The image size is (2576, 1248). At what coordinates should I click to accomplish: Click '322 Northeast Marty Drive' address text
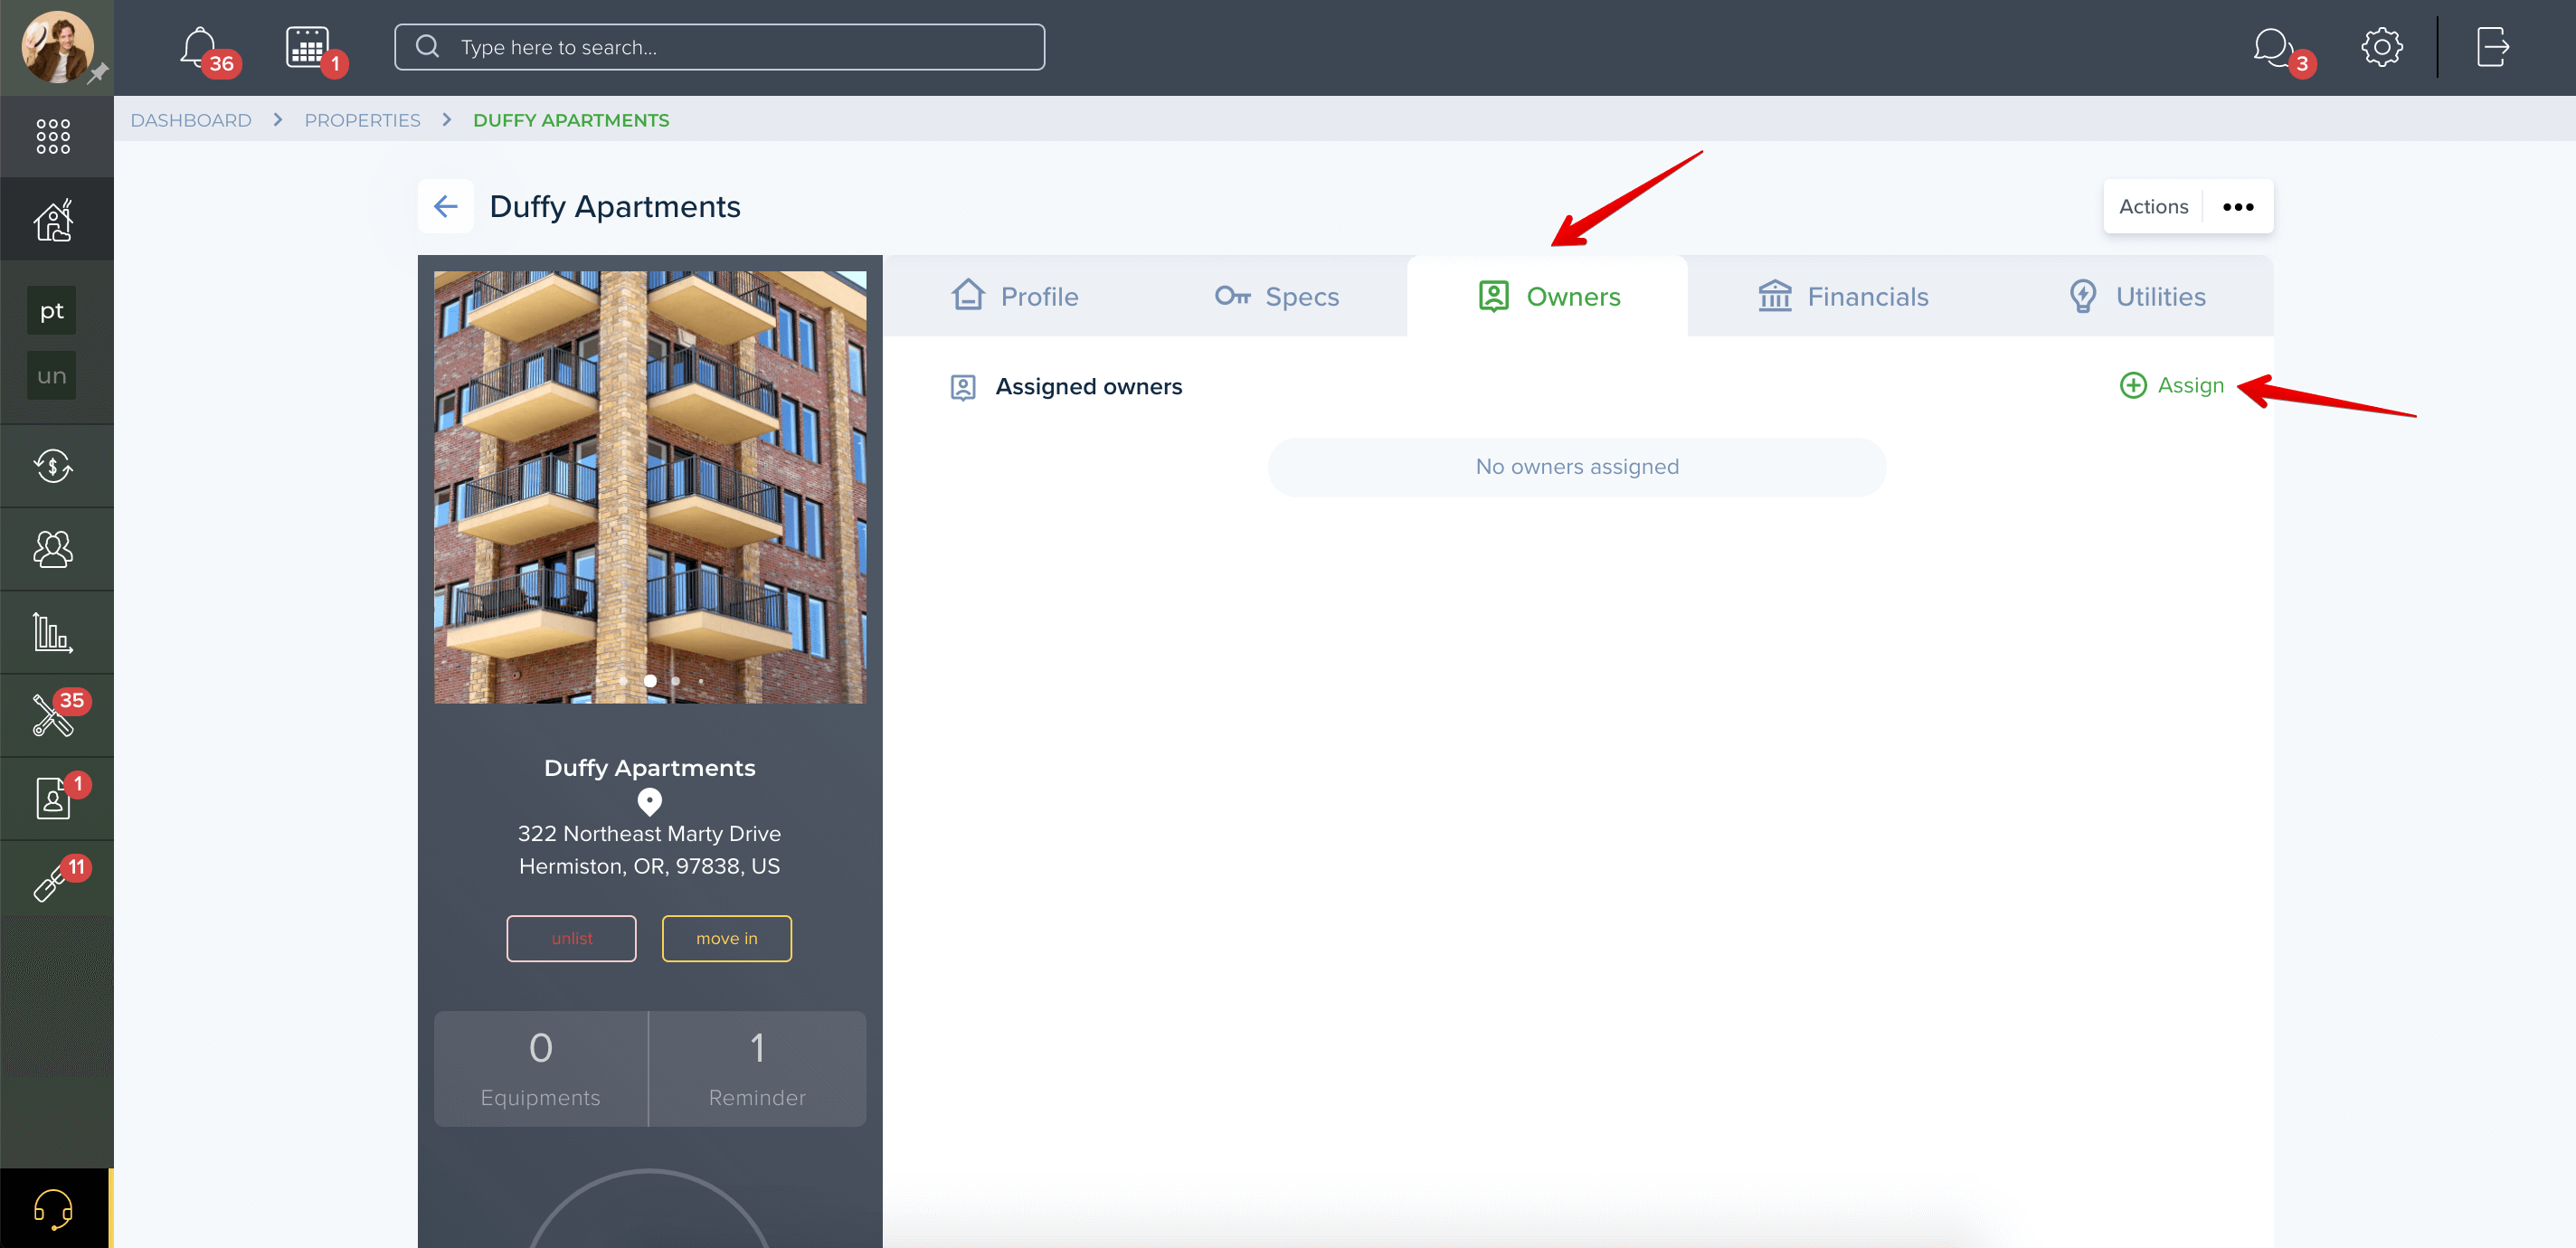[649, 834]
